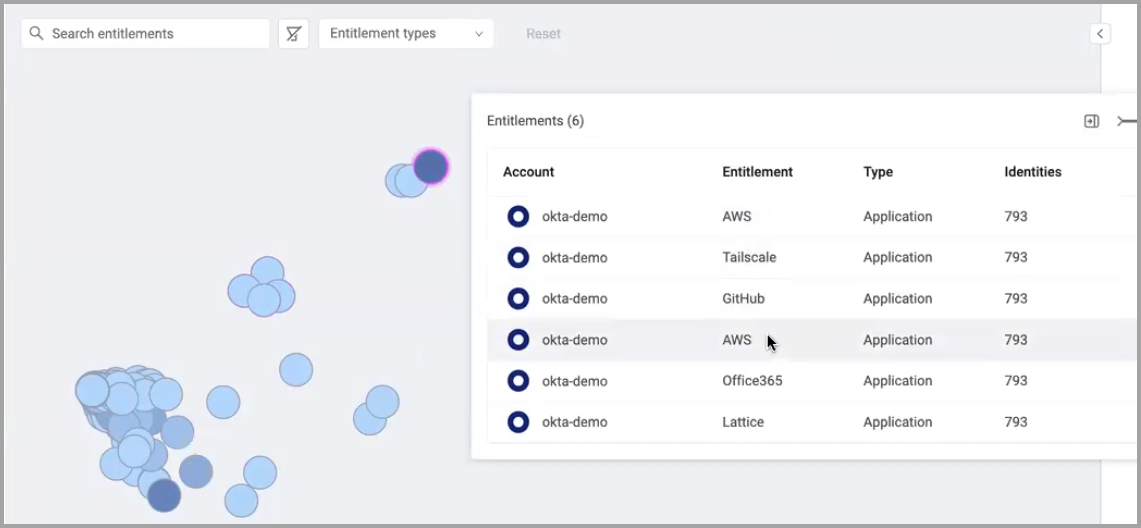Click the Account column header
Screen dimensions: 1141x528
[528, 172]
